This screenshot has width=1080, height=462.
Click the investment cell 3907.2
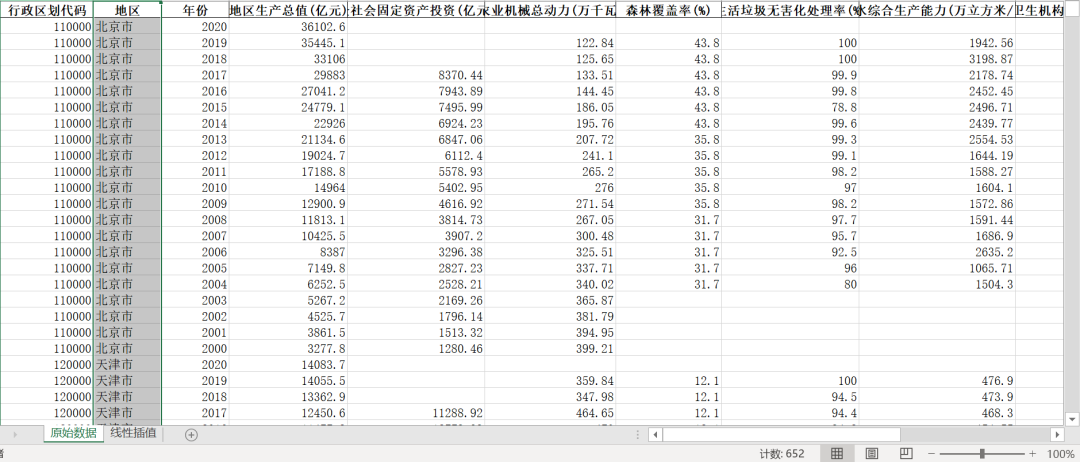click(x=416, y=235)
